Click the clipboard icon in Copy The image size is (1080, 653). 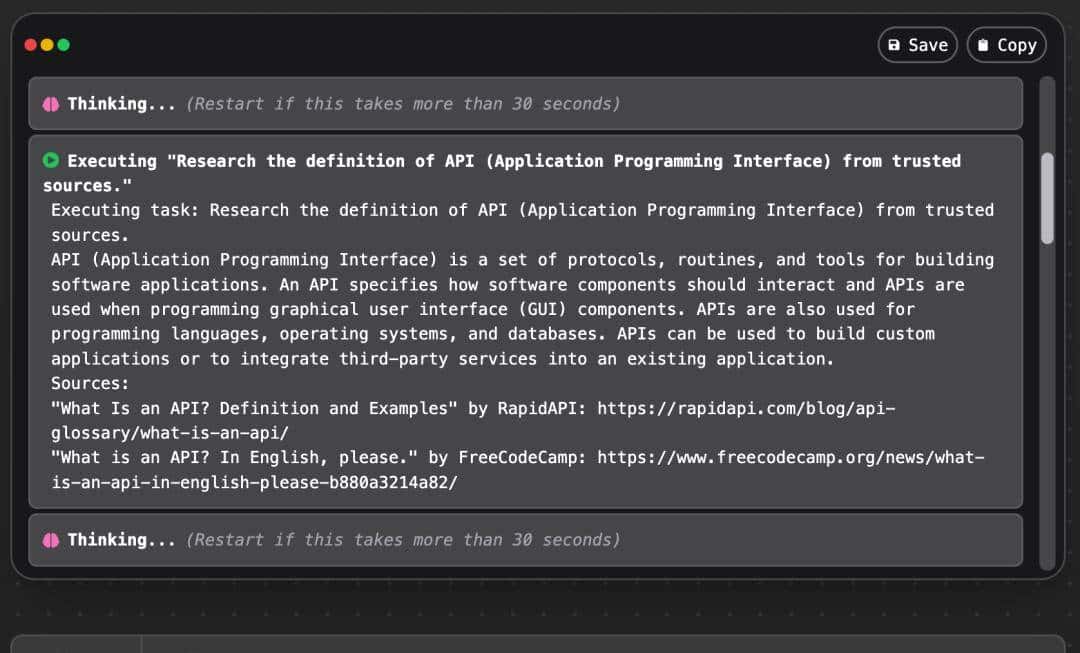click(983, 45)
